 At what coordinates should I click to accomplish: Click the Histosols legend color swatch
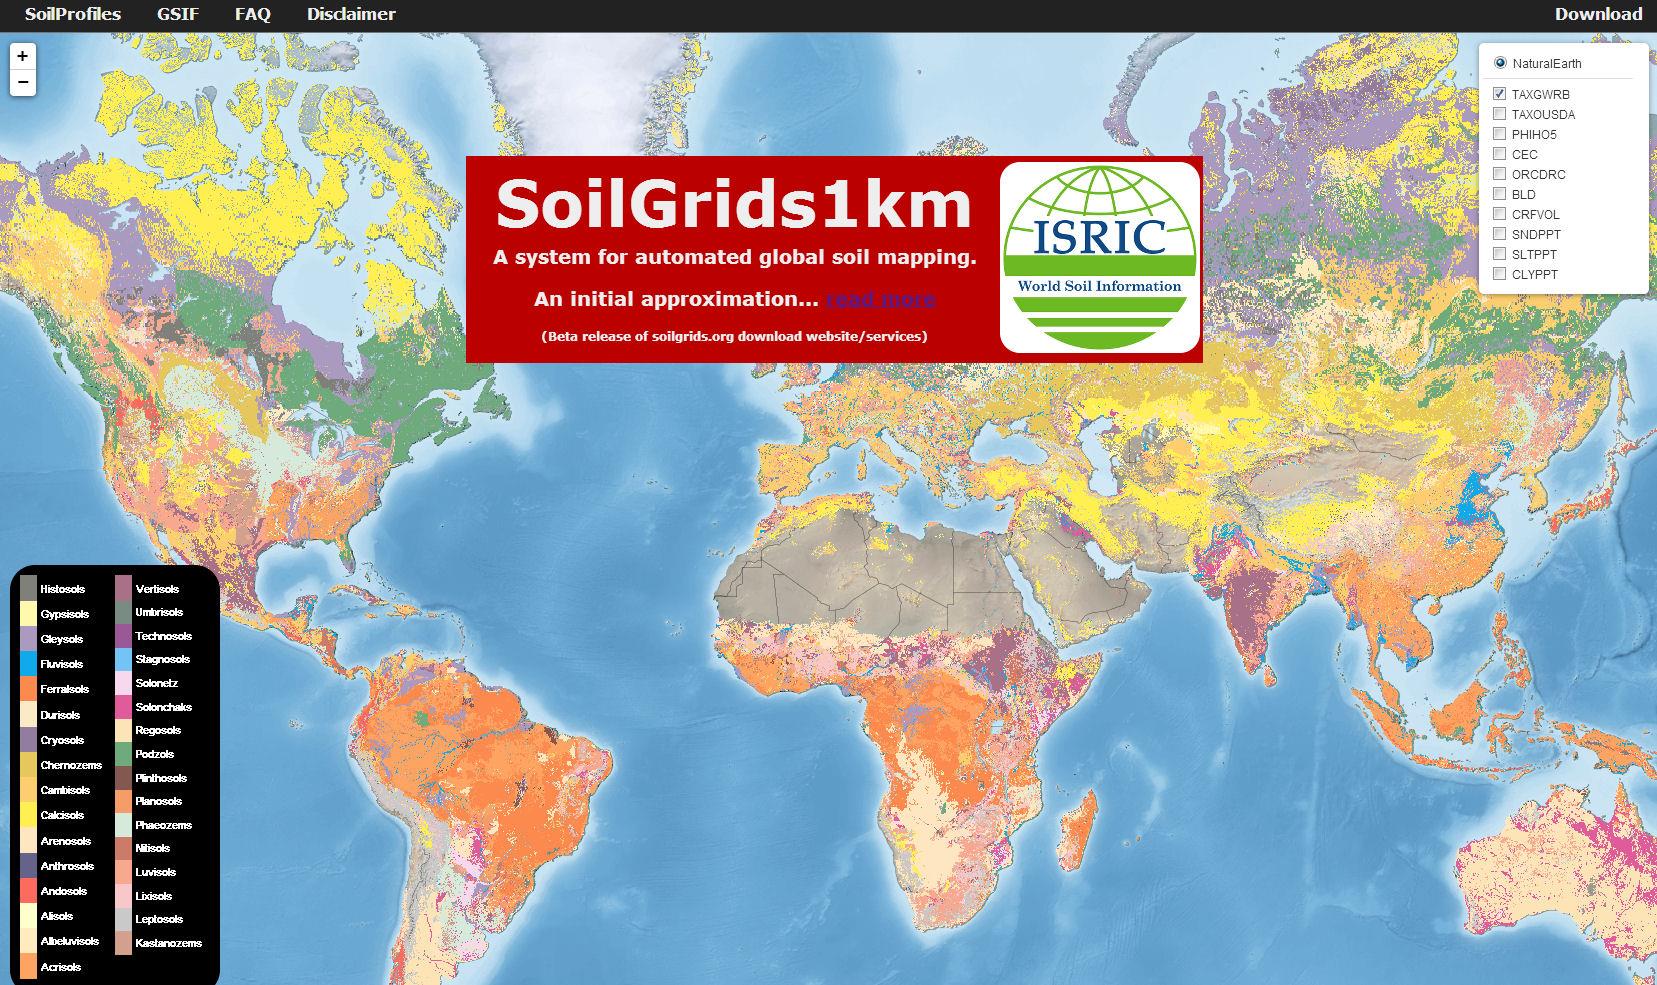click(29, 589)
